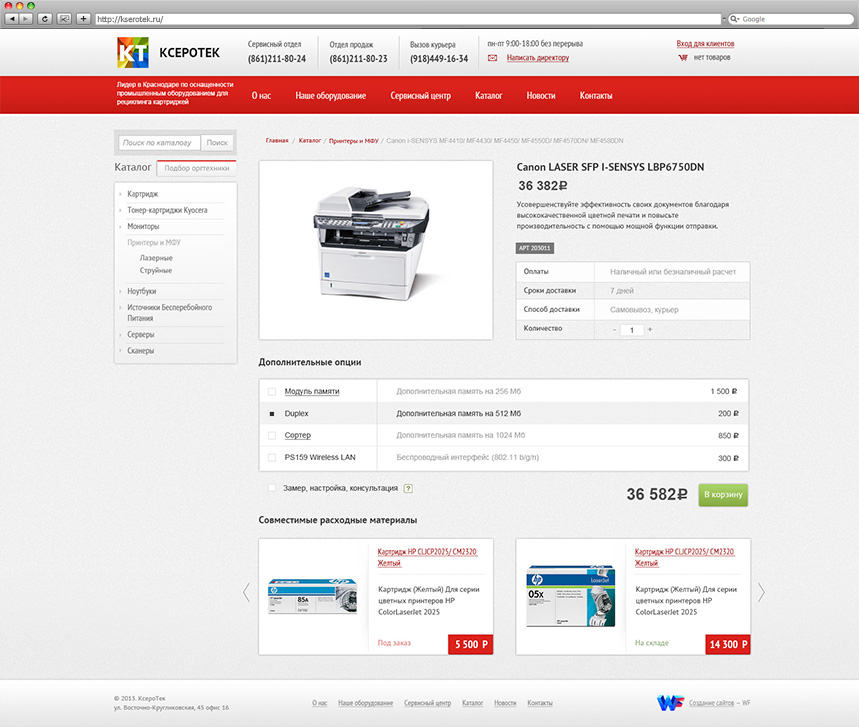
Task: Click Принтеры и МФУ breadcrumb link
Action: (x=353, y=141)
